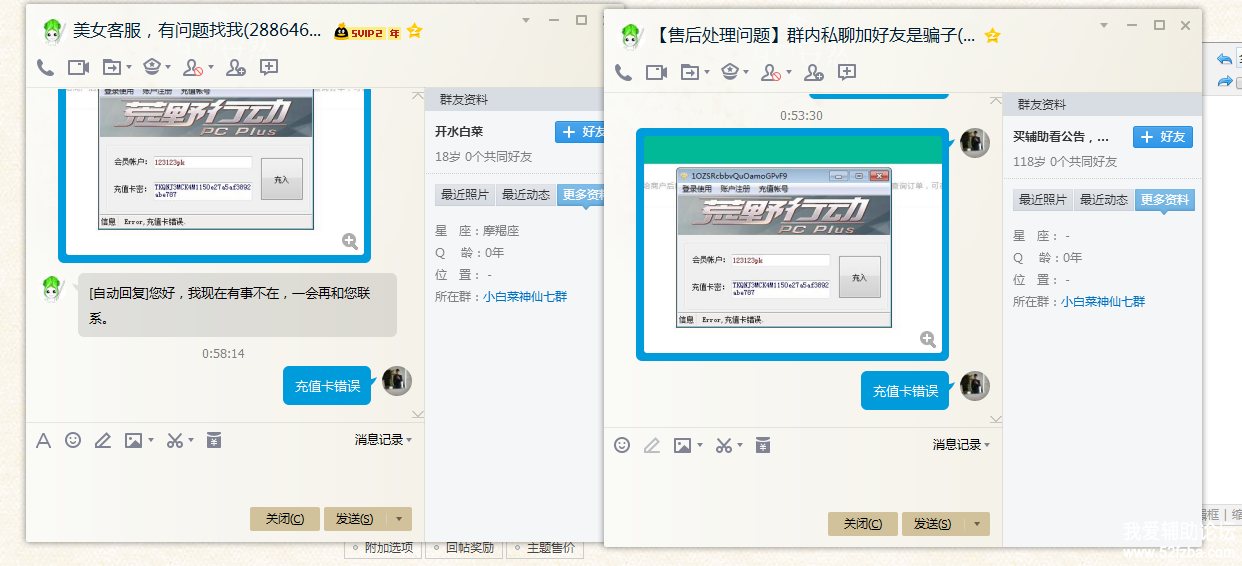1242x566 pixels.
Task: Open emoji picker in the 美女客服 chat
Action: click(x=73, y=440)
